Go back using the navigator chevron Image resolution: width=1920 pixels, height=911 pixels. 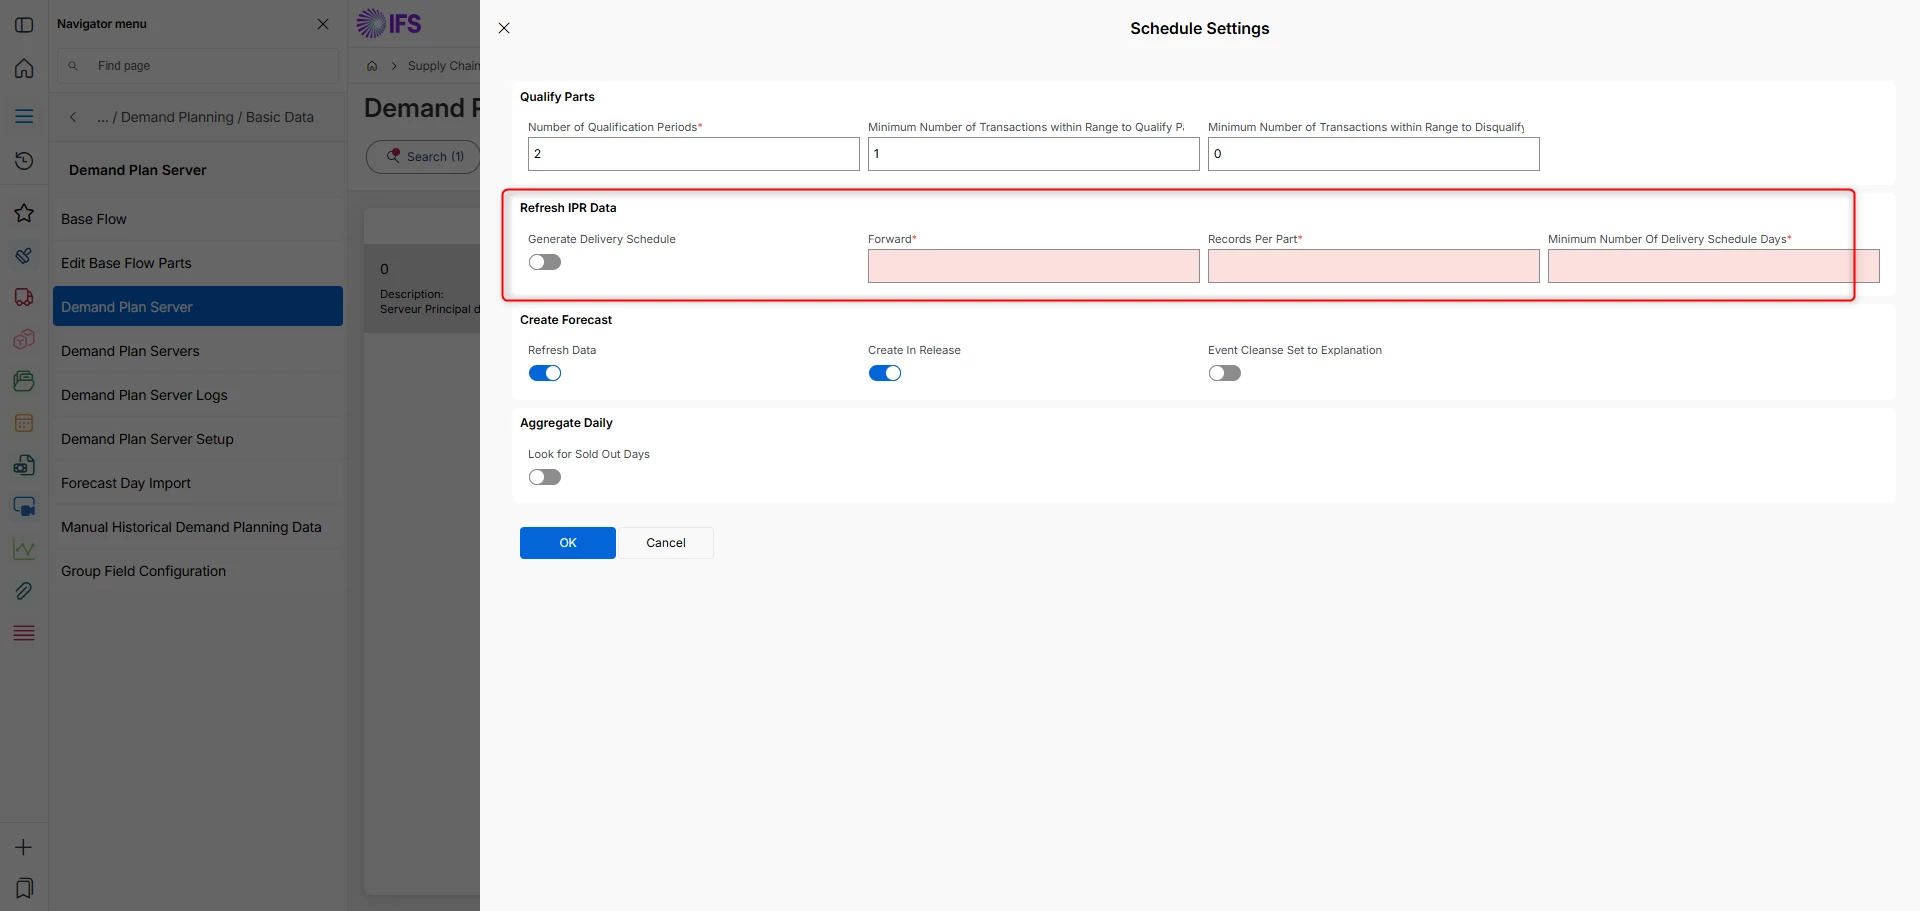tap(73, 117)
